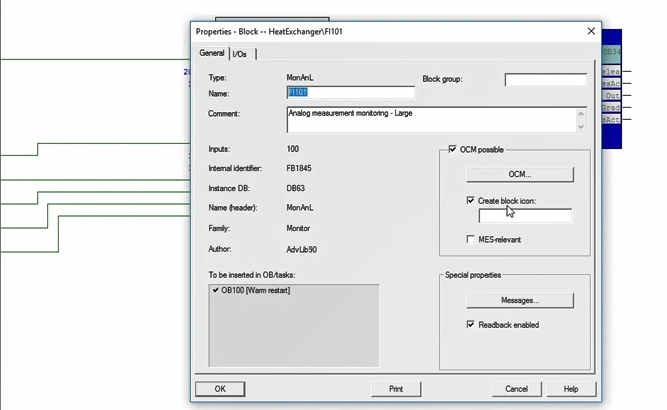Image resolution: width=667 pixels, height=410 pixels.
Task: Click the Properties dialog title bar text
Action: pyautogui.click(x=269, y=31)
